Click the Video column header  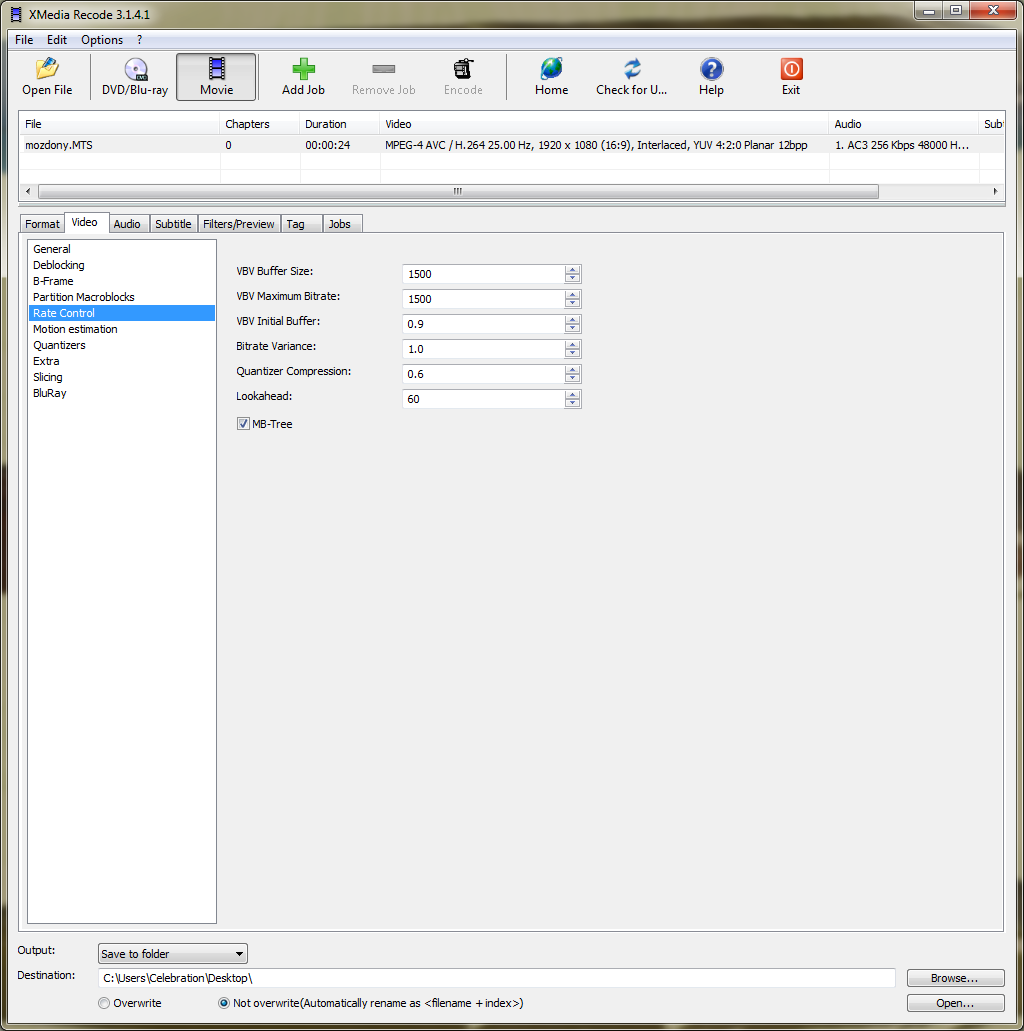tap(604, 124)
